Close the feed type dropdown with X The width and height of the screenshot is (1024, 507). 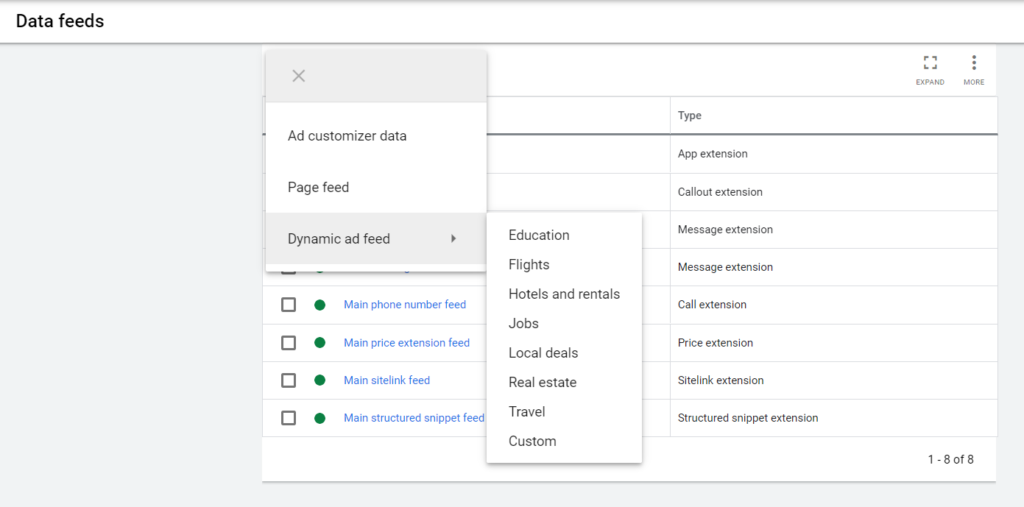(298, 76)
